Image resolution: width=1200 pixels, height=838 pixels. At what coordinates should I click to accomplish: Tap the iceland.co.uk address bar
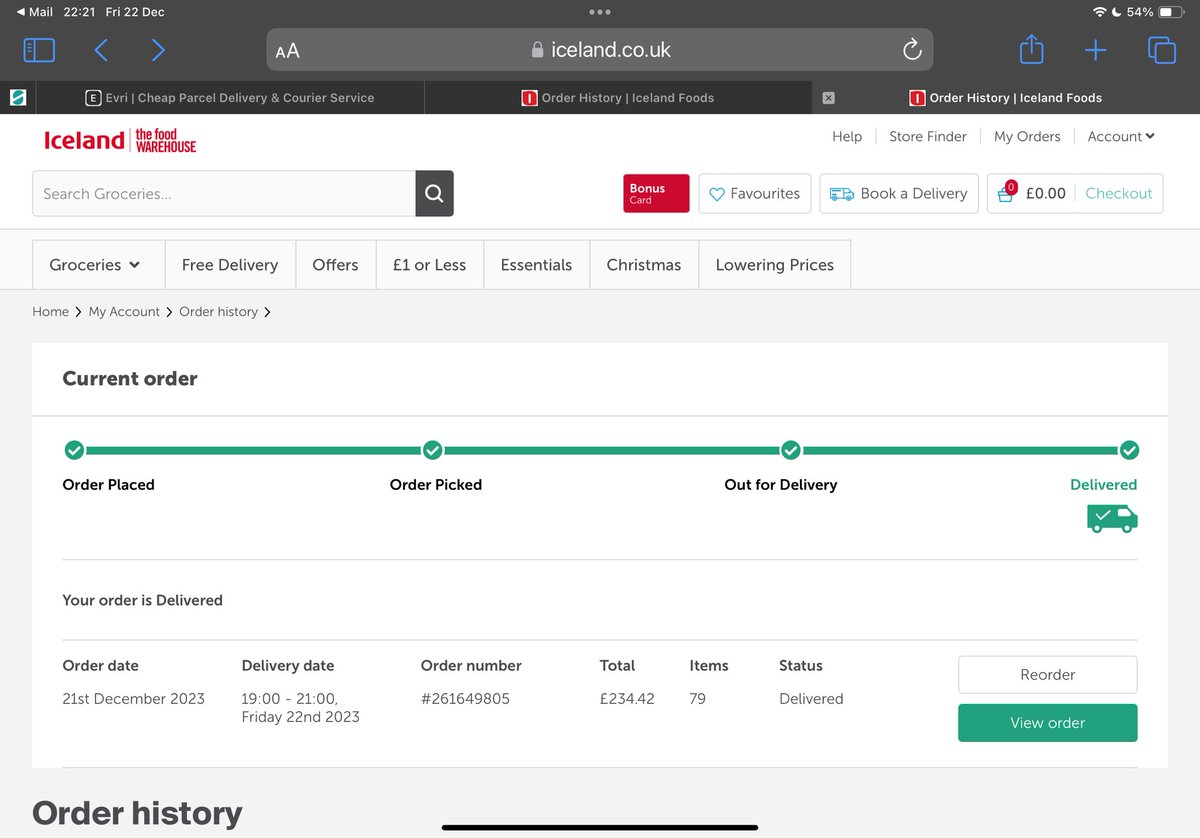[600, 50]
